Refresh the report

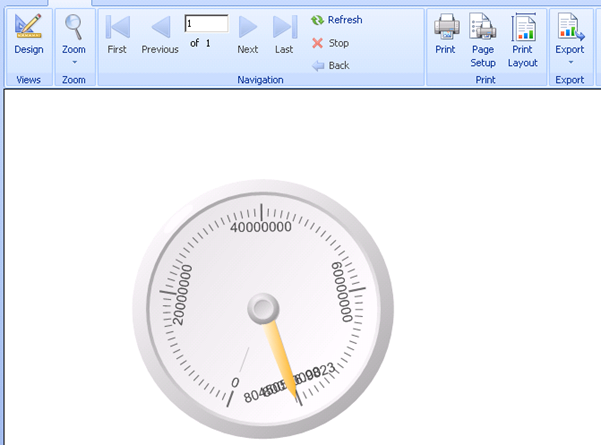point(336,20)
